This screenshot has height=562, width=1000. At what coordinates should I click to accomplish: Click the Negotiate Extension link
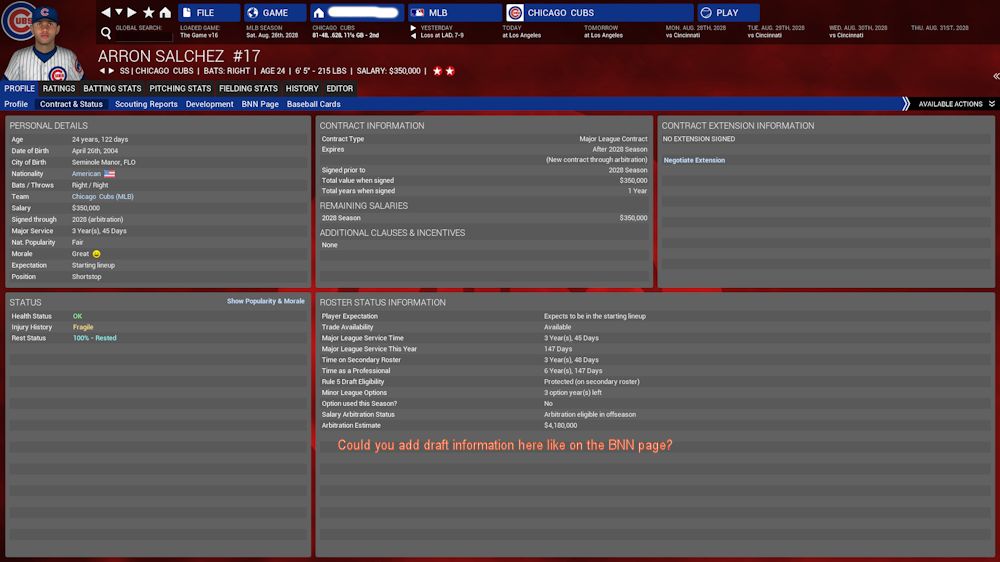[694, 160]
